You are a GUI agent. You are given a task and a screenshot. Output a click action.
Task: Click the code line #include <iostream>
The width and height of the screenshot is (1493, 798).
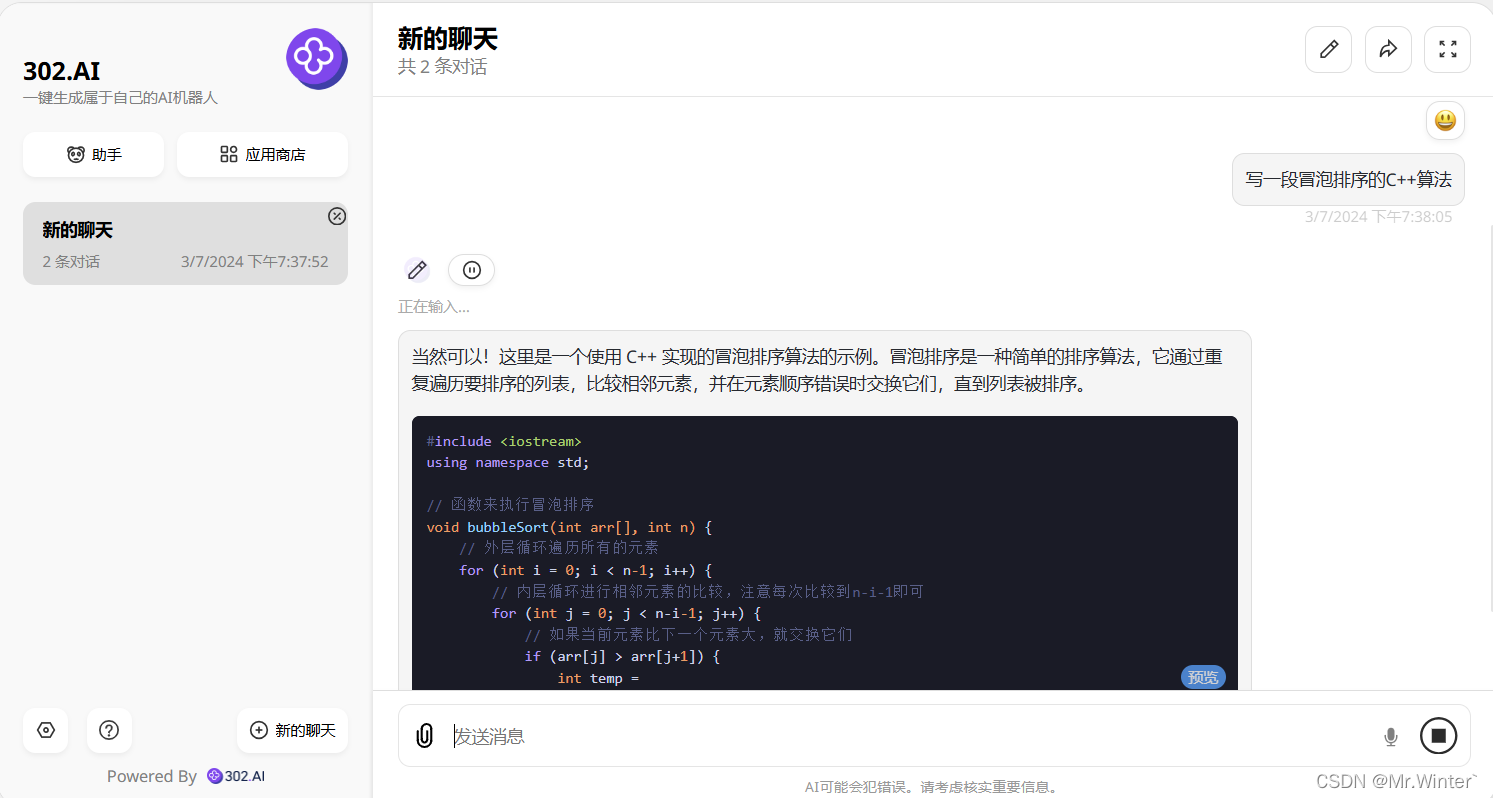[503, 441]
